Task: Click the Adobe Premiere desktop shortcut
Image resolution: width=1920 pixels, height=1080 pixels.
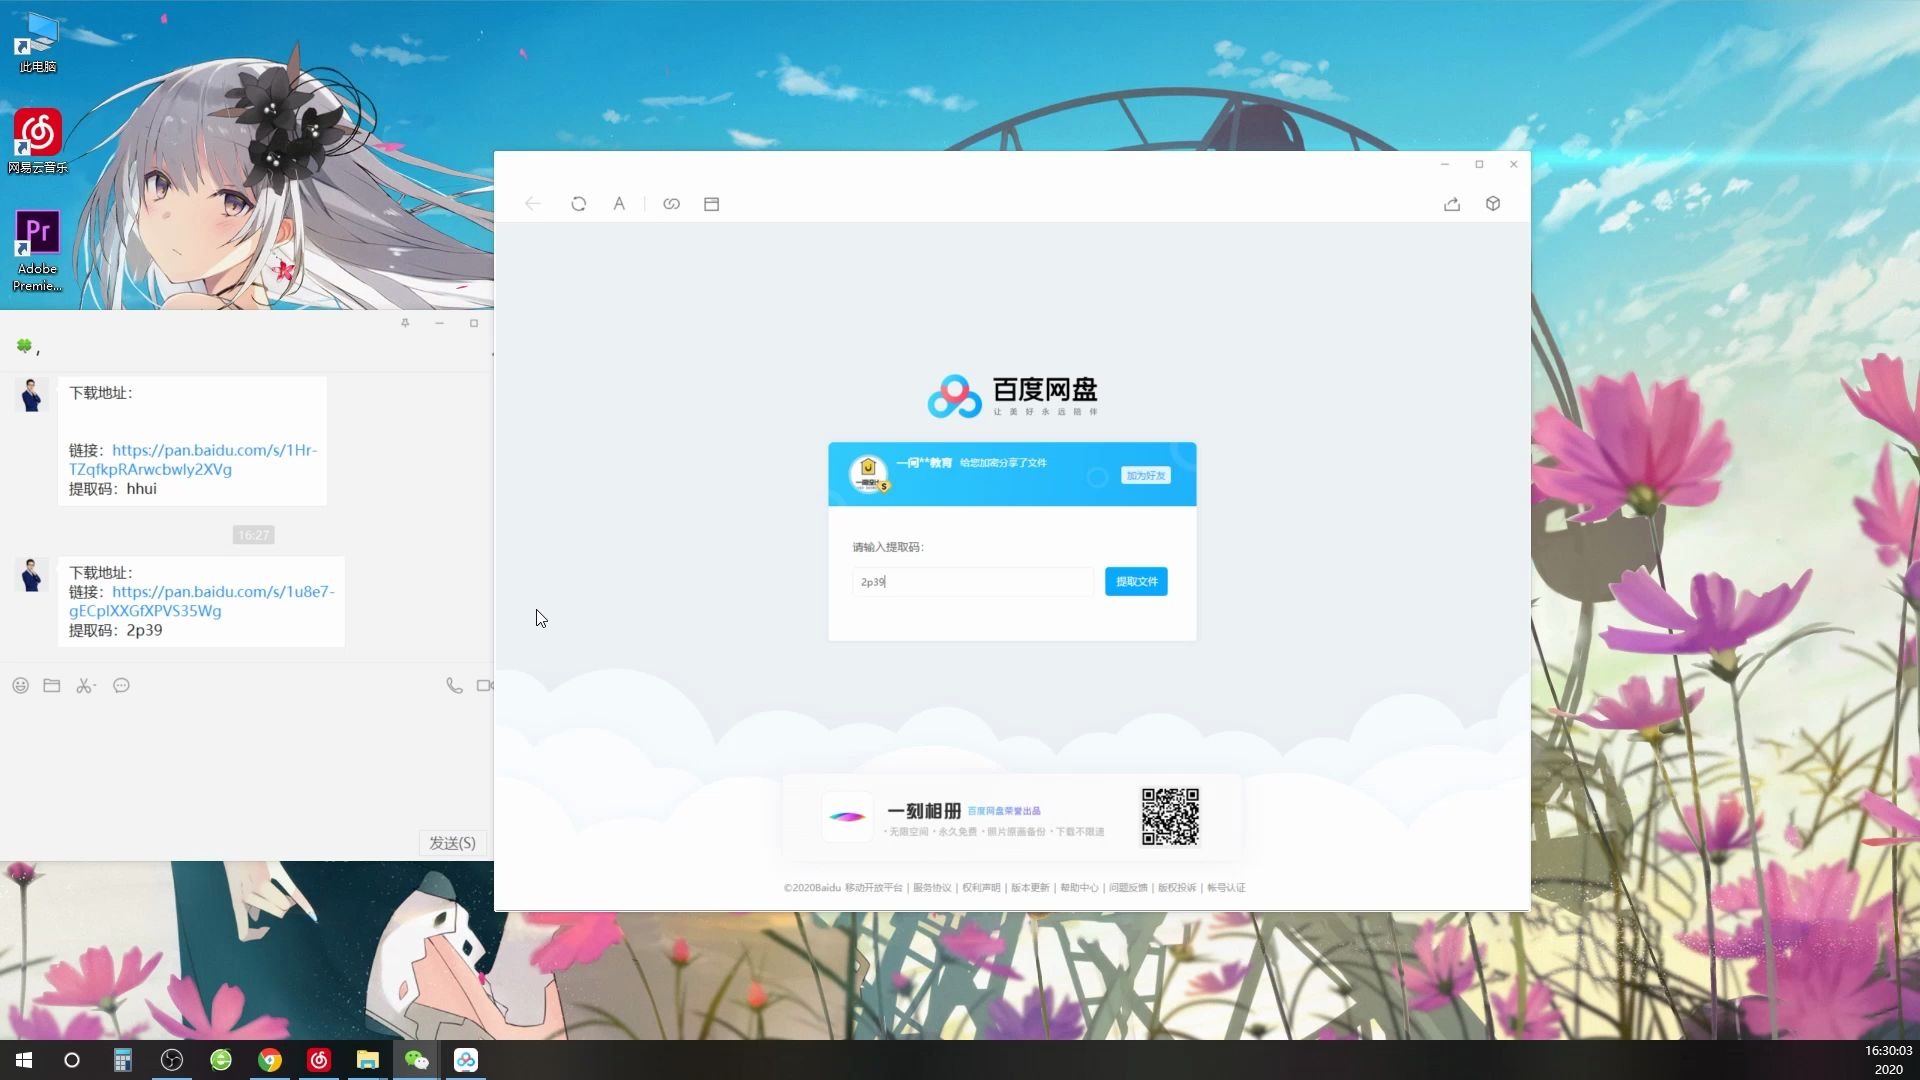Action: point(38,251)
